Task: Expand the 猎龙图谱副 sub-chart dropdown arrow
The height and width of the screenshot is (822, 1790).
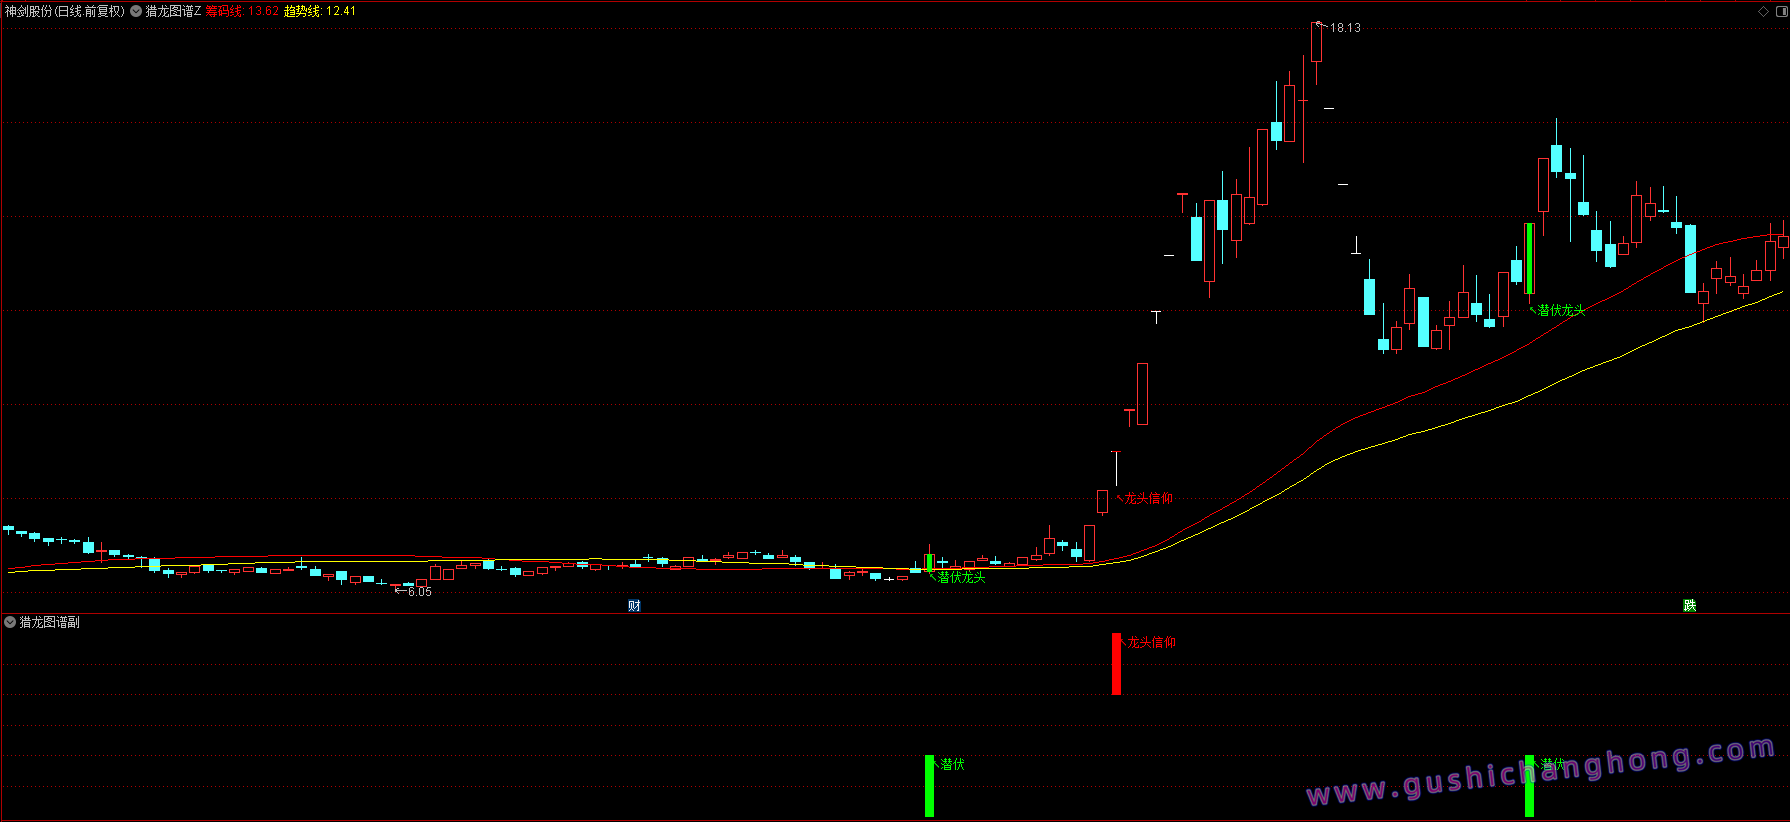Action: (10, 622)
